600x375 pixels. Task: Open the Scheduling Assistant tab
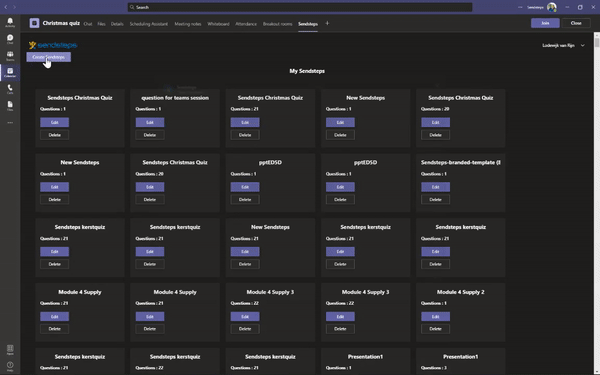point(148,24)
